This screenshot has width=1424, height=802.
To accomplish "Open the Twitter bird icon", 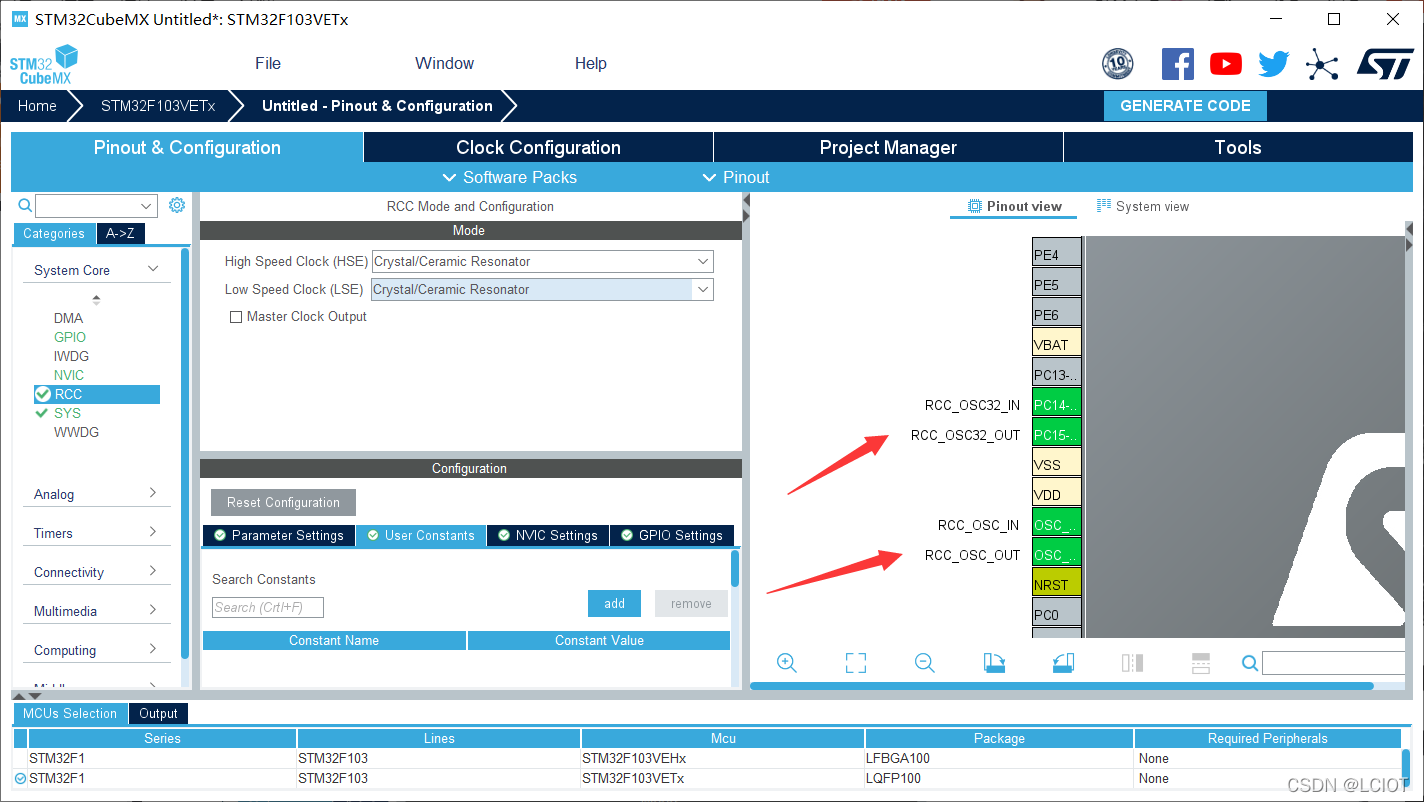I will tap(1273, 64).
